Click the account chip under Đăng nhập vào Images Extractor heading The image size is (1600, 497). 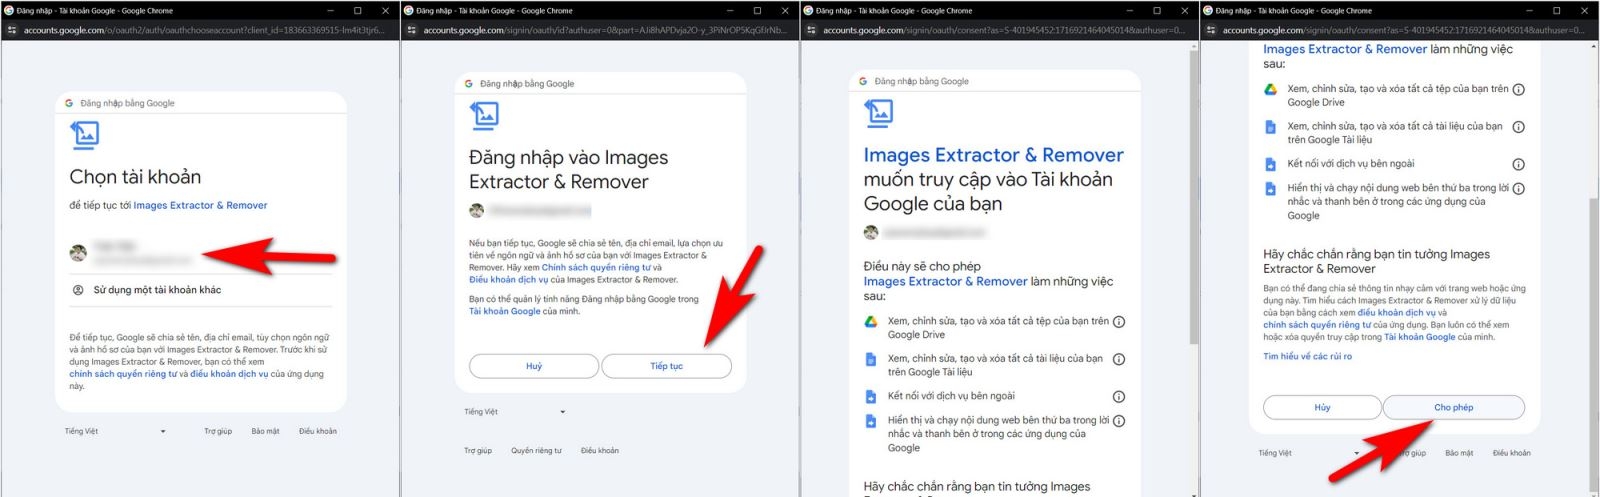[530, 211]
